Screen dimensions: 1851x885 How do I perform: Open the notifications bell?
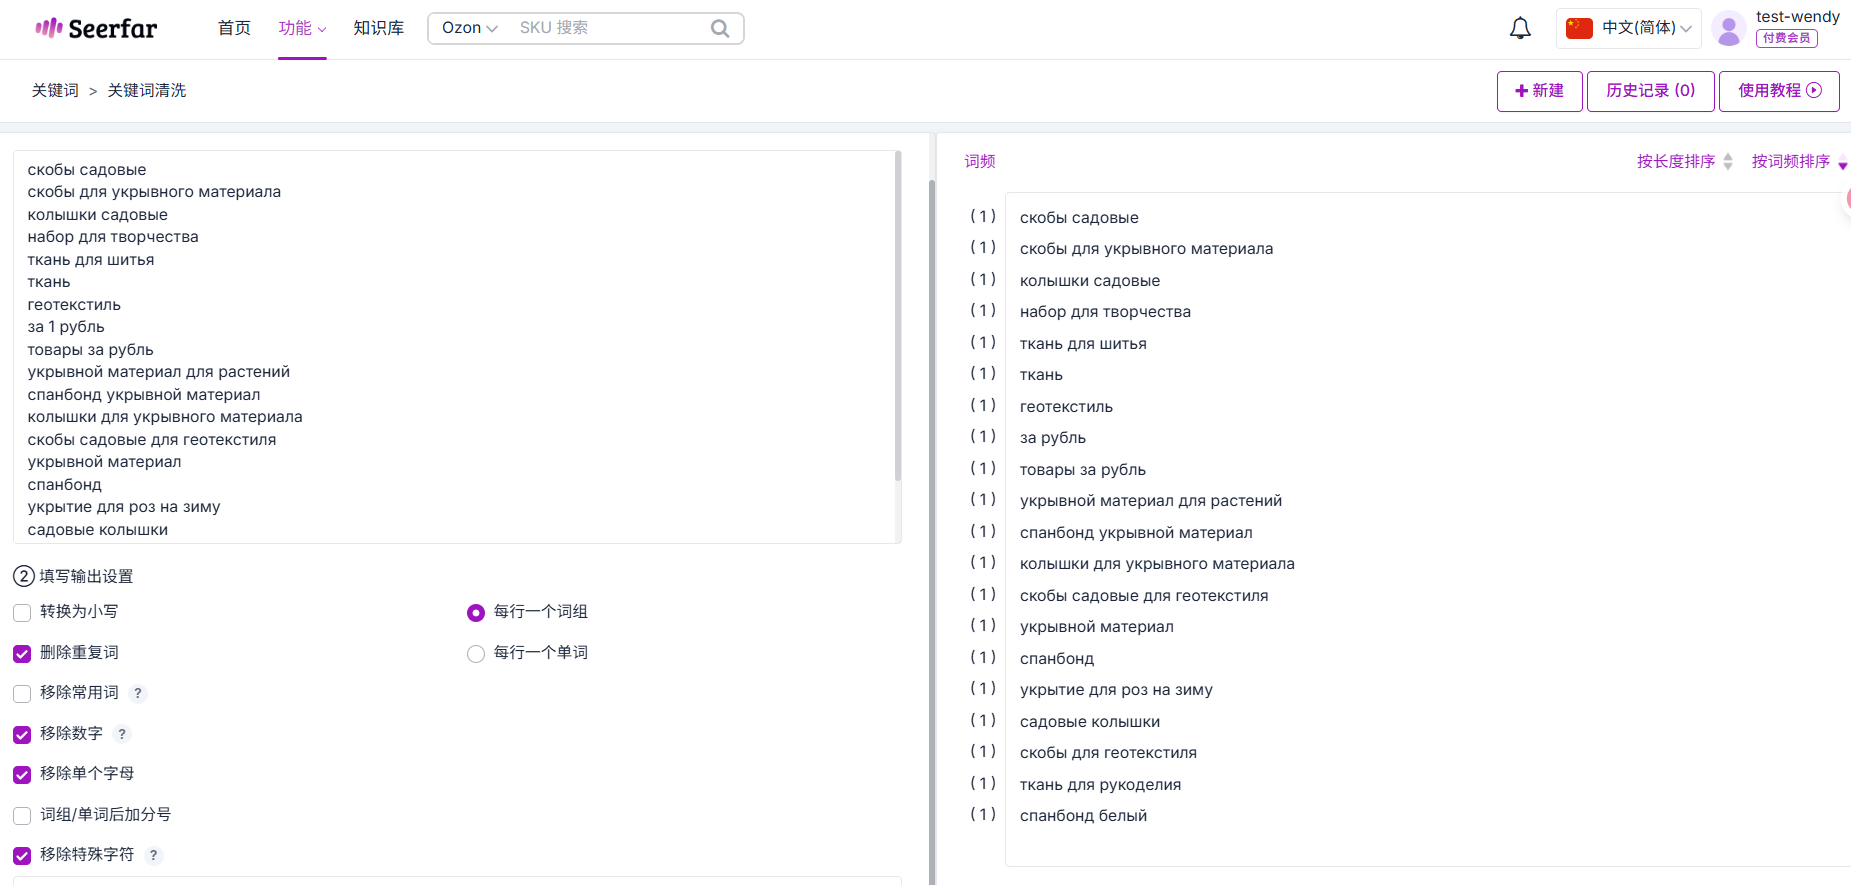coord(1519,28)
